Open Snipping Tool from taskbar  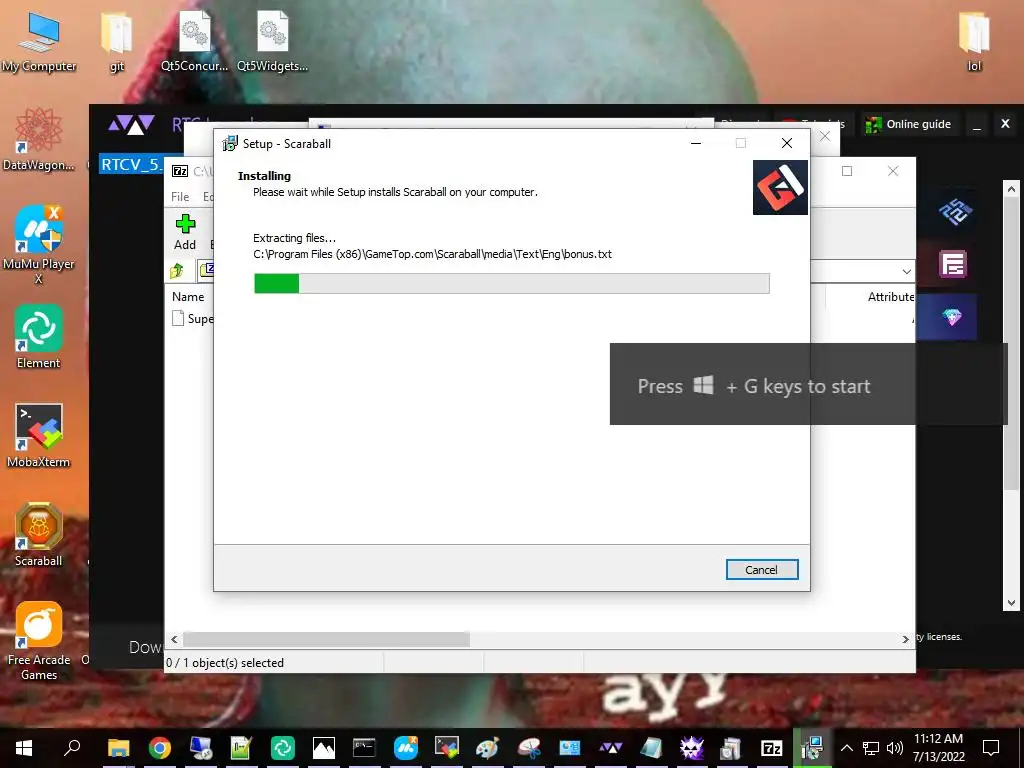pos(528,748)
